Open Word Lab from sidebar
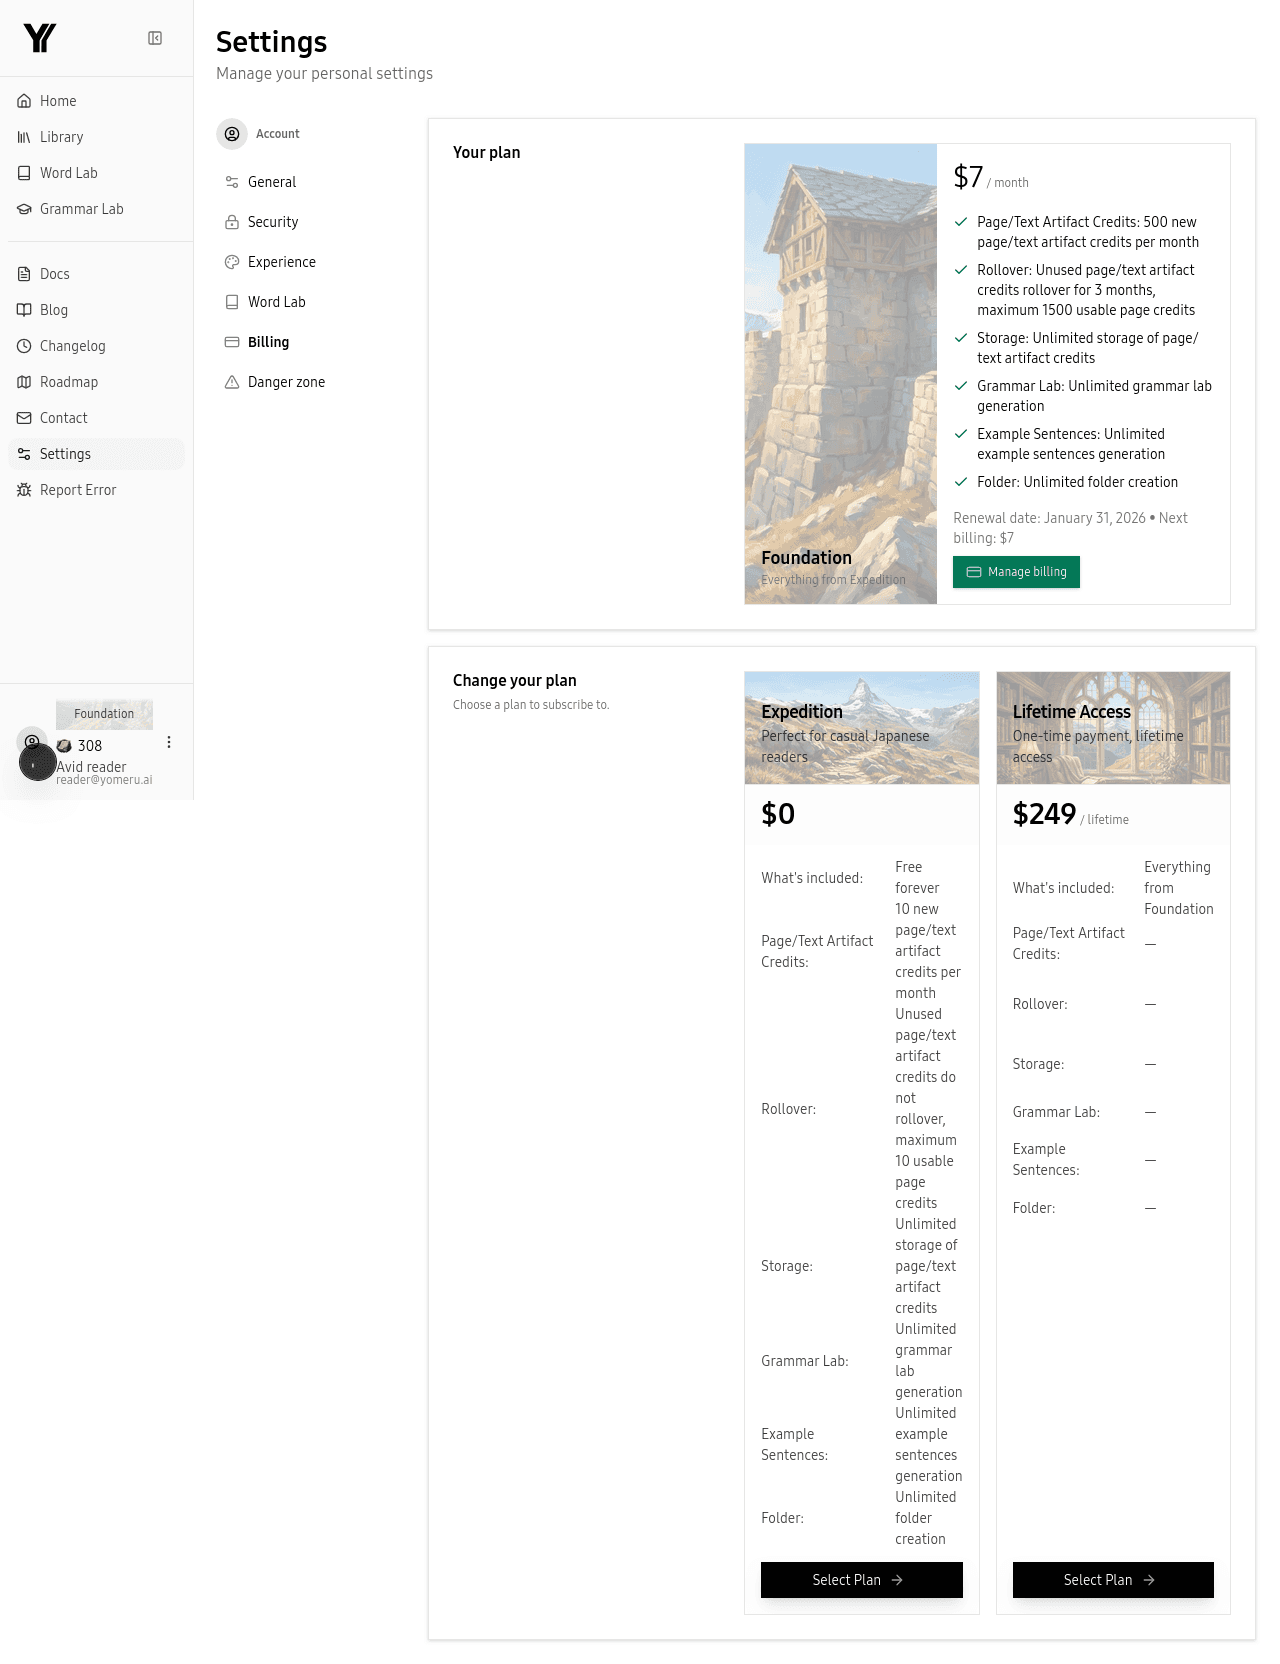This screenshot has width=1280, height=1664. [x=96, y=173]
